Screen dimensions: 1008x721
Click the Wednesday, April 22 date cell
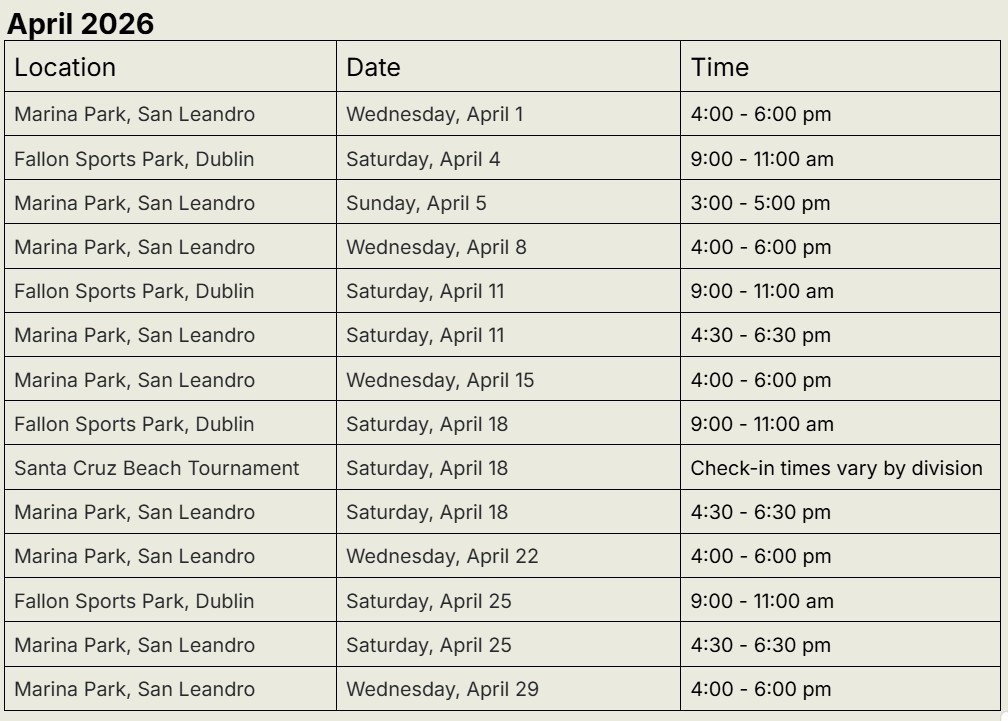point(442,556)
